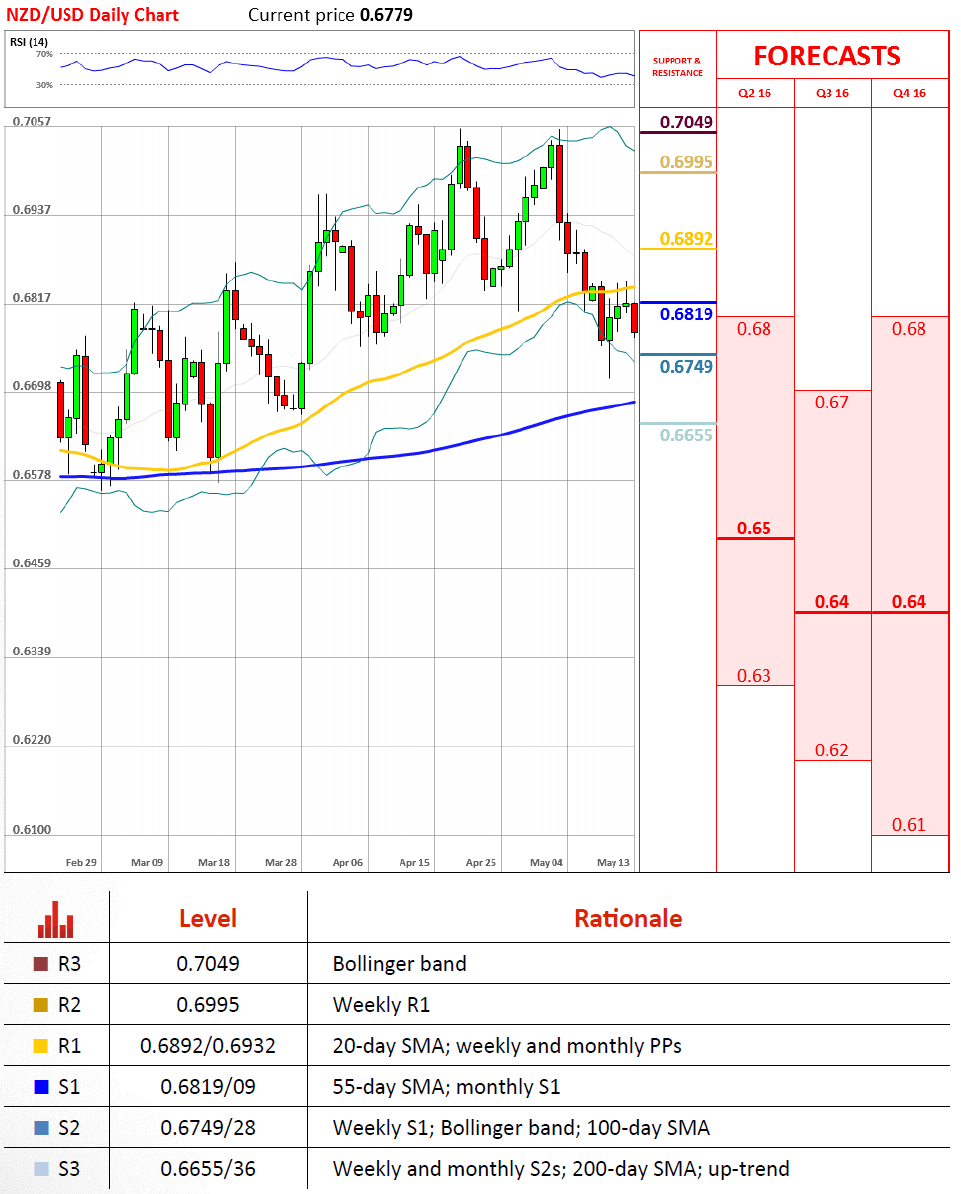This screenshot has width=961, height=1194.
Task: Click the R3 level value 0.7049
Action: [x=208, y=964]
